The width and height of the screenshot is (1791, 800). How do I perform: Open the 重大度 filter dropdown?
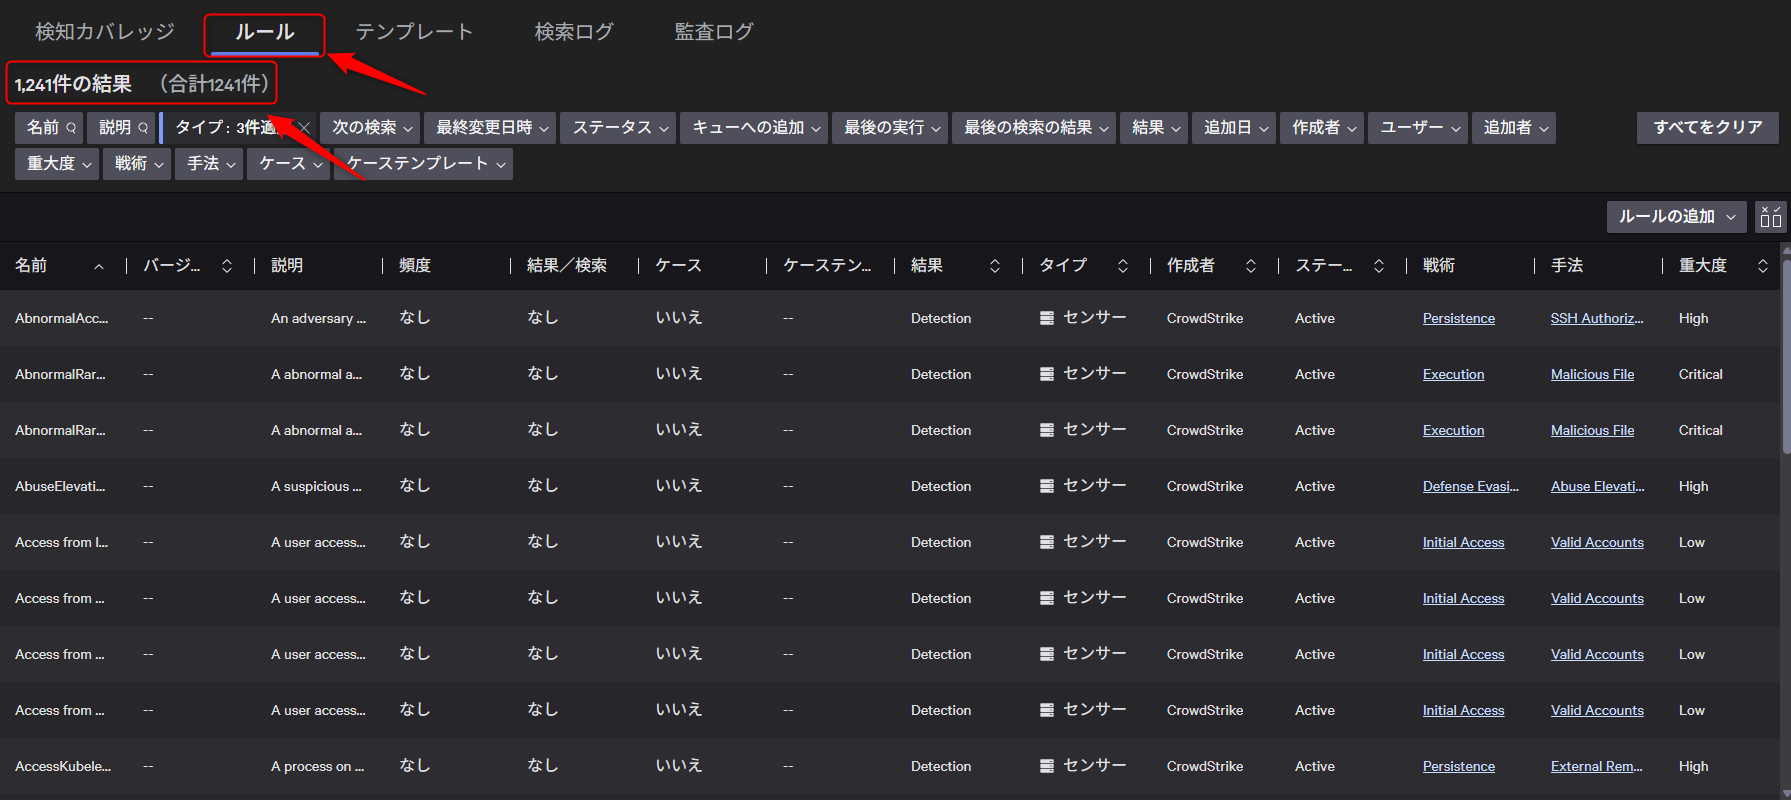(x=58, y=164)
